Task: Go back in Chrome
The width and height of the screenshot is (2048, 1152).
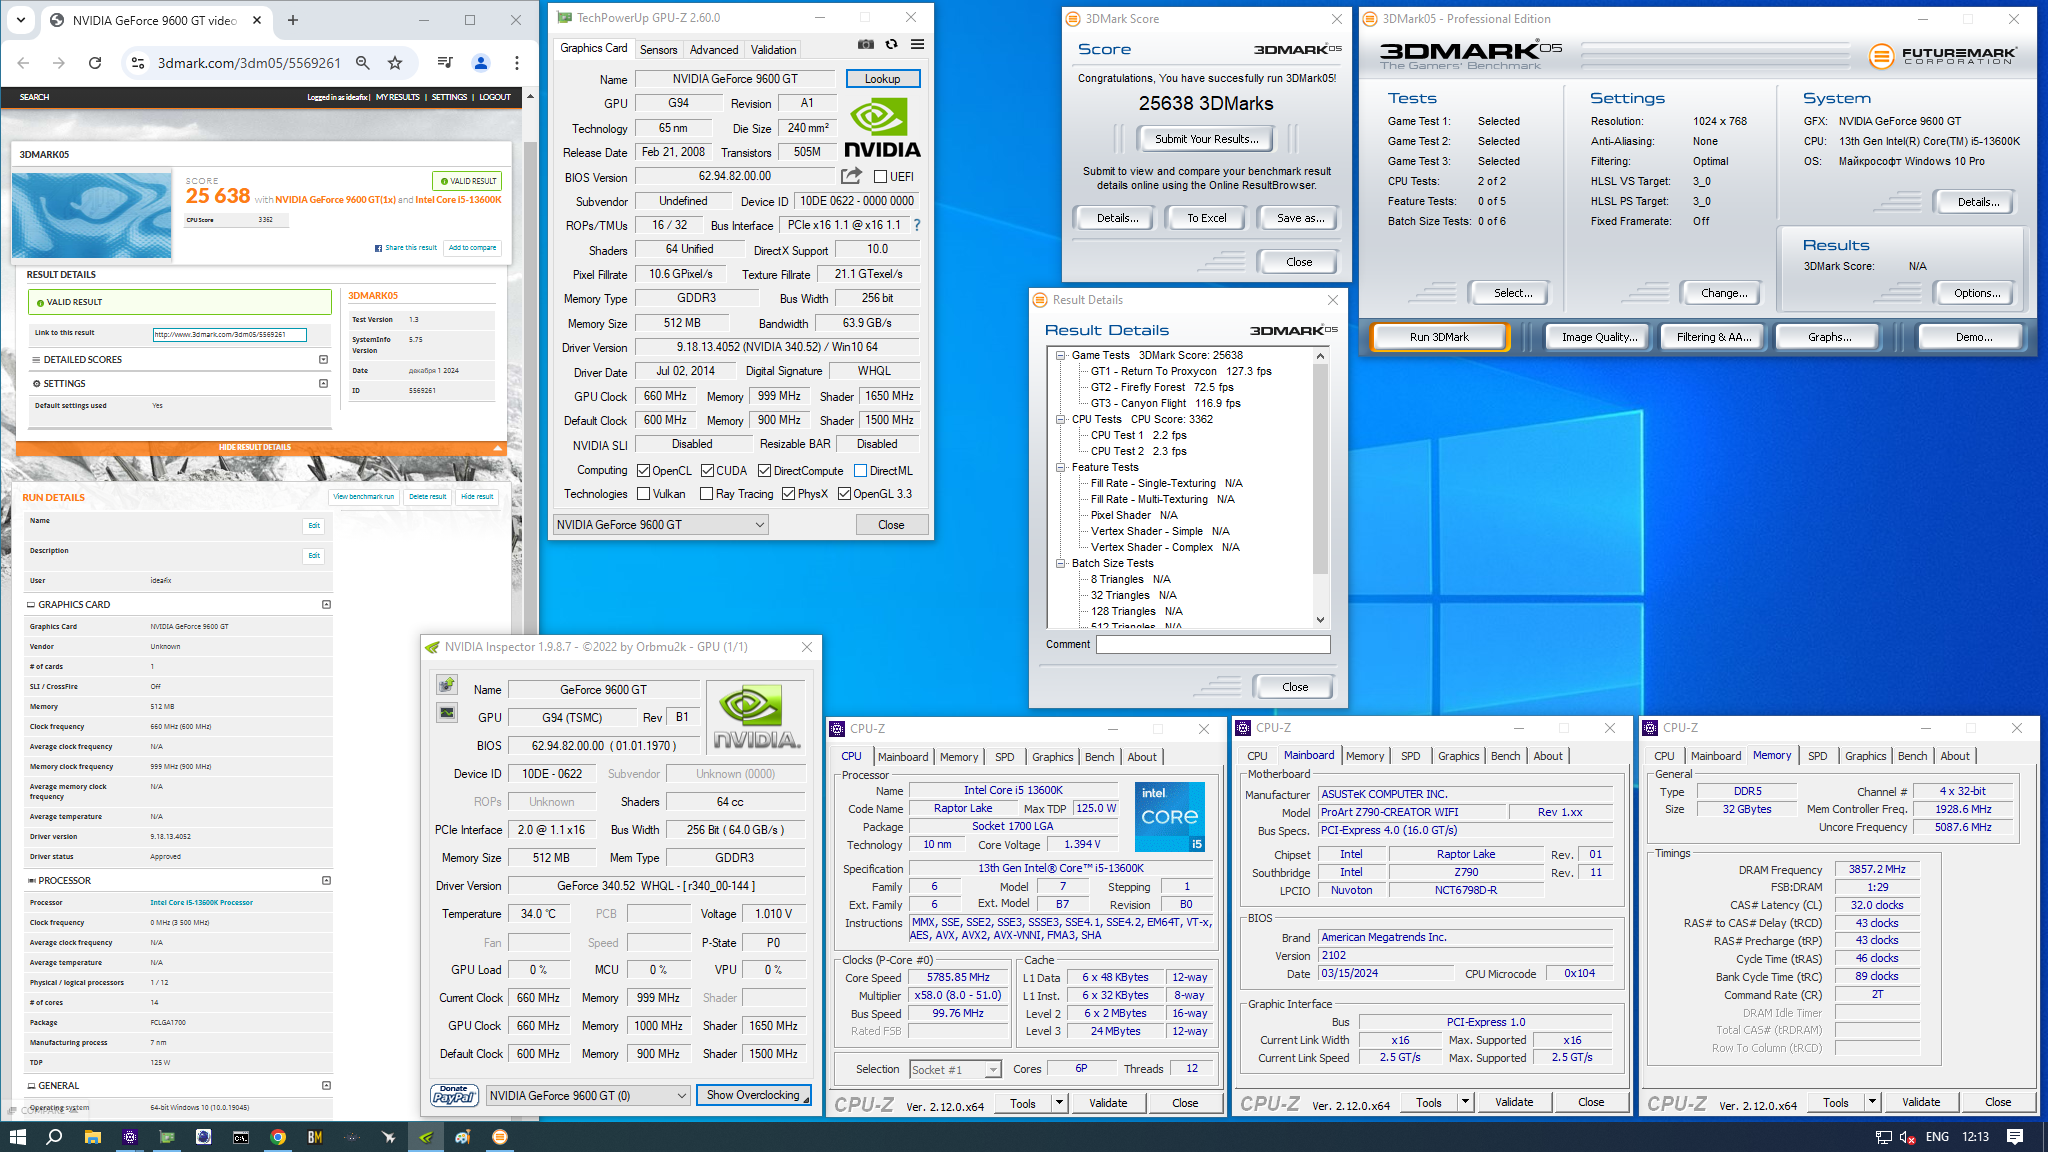Action: click(23, 63)
